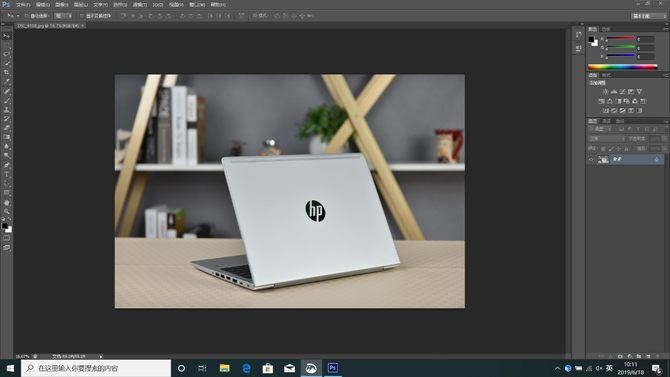Screen dimensions: 670x377
Task: Select the Clone Stamp tool
Action: coord(6,109)
